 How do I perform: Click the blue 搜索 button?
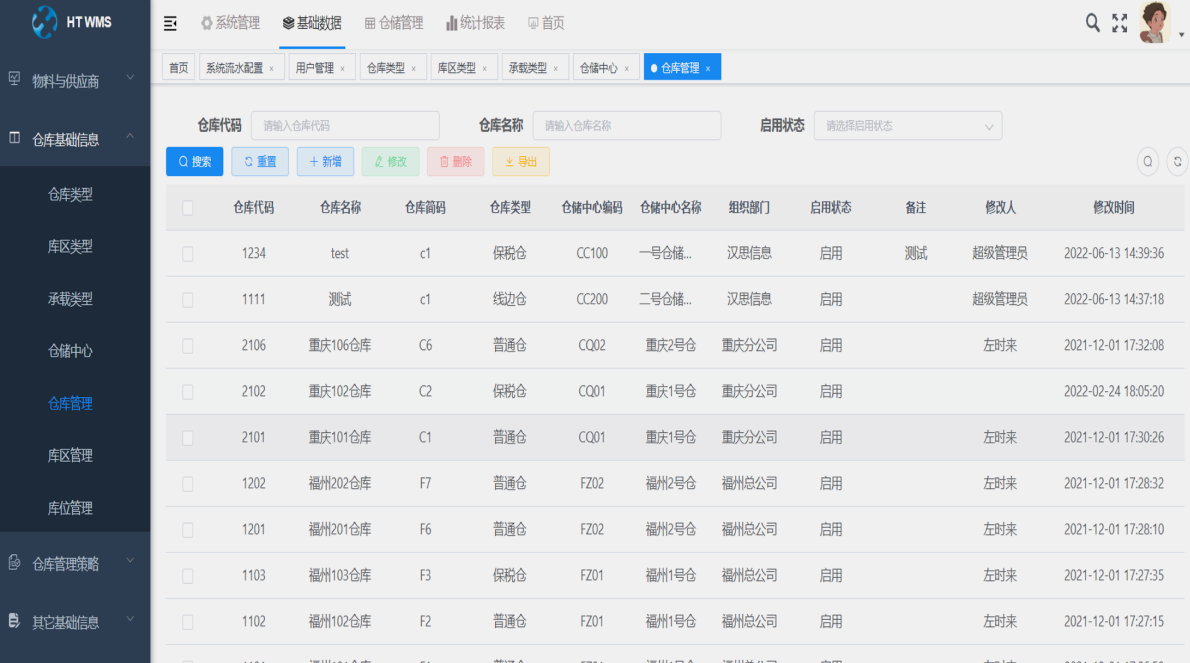[x=195, y=162]
